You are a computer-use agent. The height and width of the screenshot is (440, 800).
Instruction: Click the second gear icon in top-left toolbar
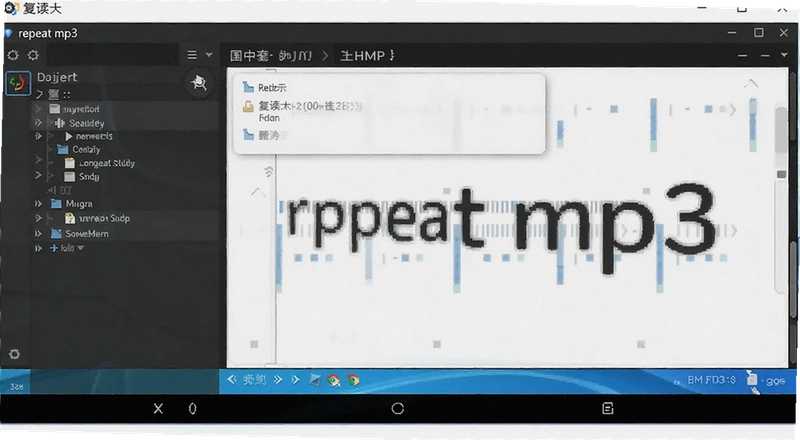pos(33,55)
